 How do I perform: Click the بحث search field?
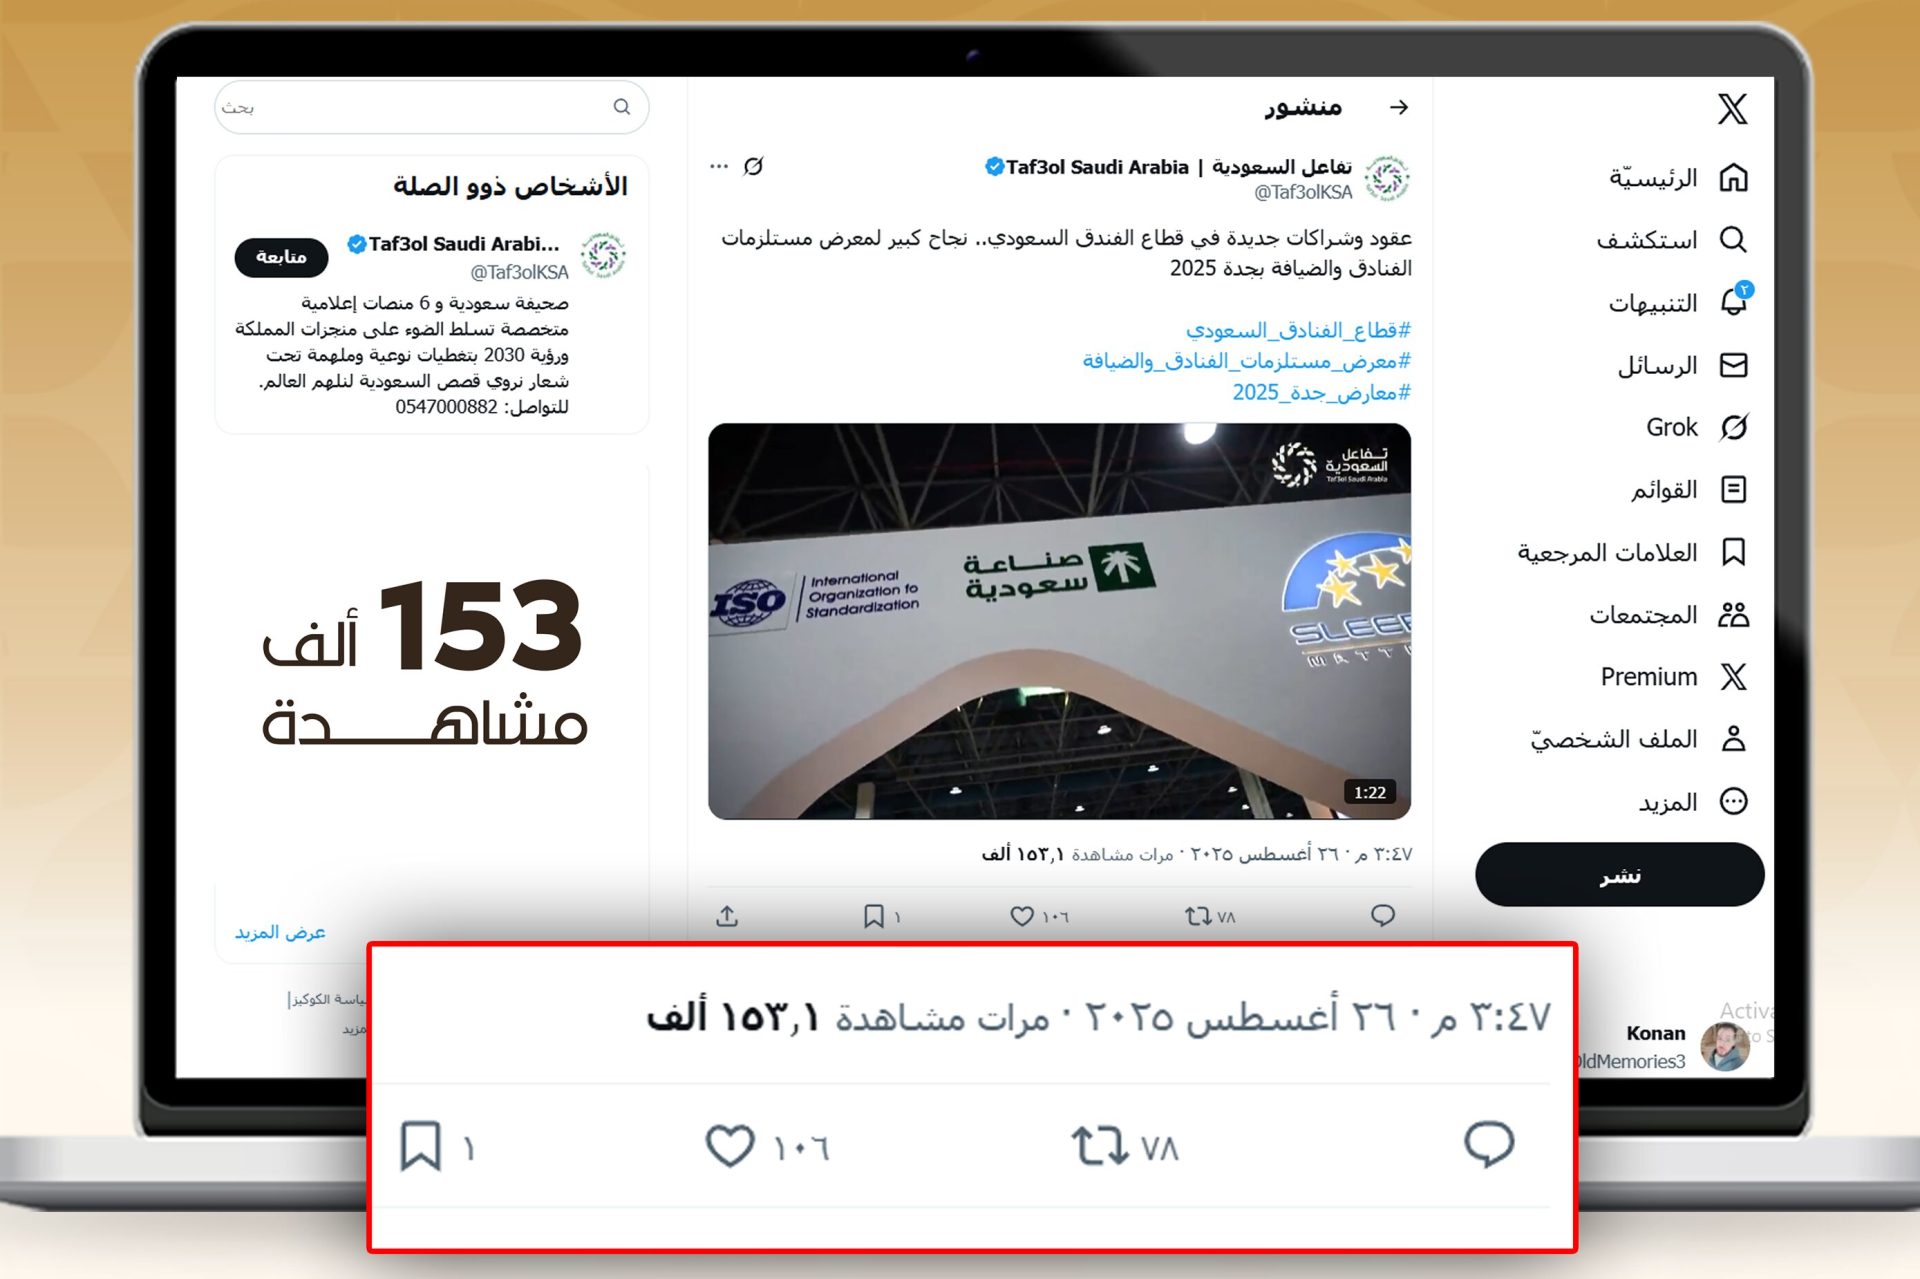tap(432, 107)
